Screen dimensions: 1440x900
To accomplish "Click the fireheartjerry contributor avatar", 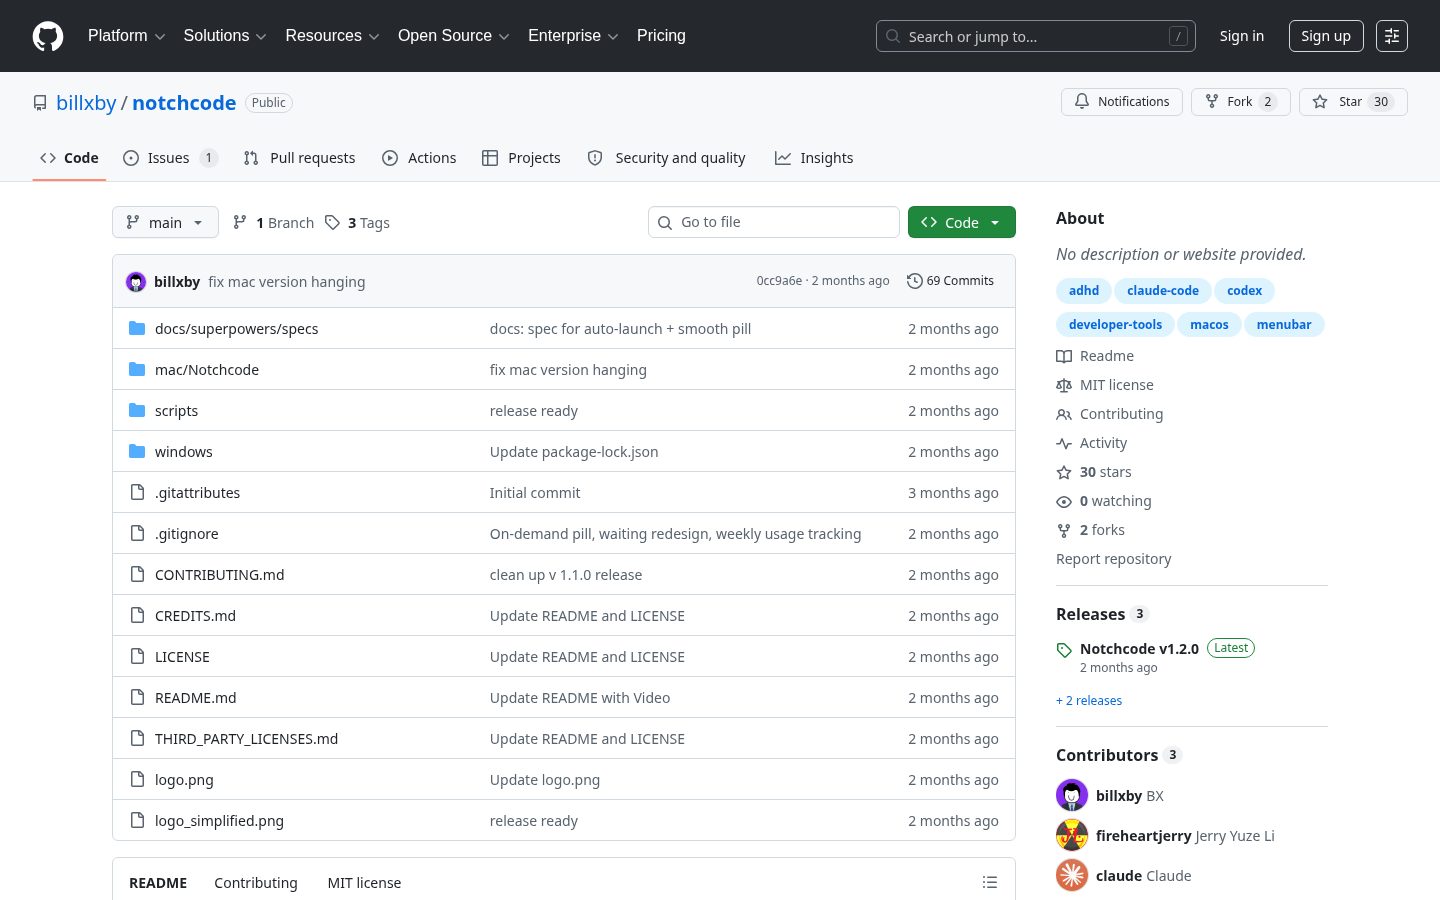I will (x=1072, y=835).
